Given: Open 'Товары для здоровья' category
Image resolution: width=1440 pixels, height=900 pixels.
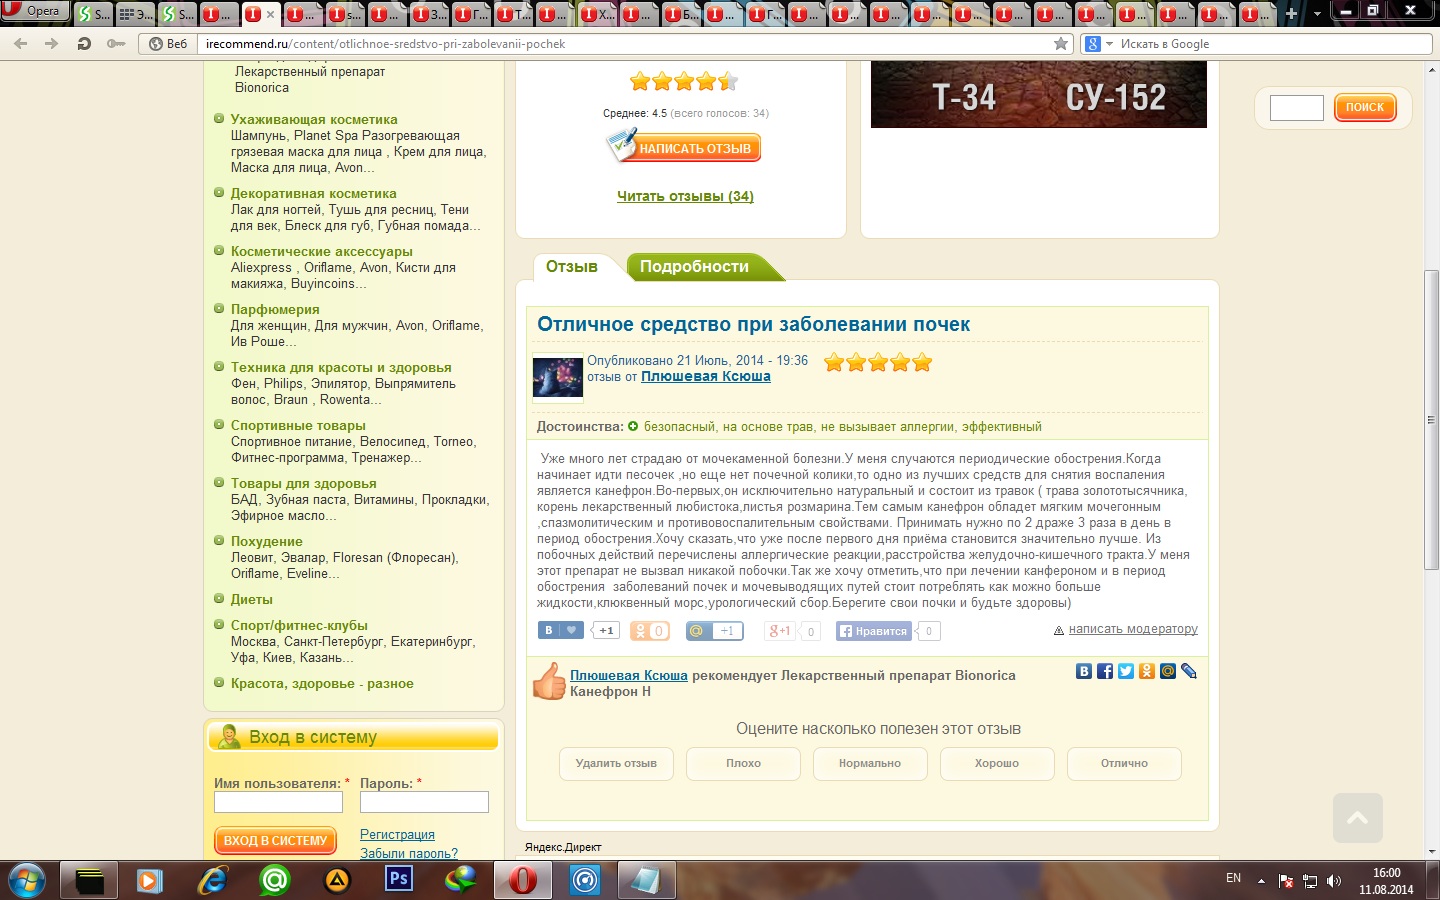Looking at the screenshot, I should coord(304,483).
